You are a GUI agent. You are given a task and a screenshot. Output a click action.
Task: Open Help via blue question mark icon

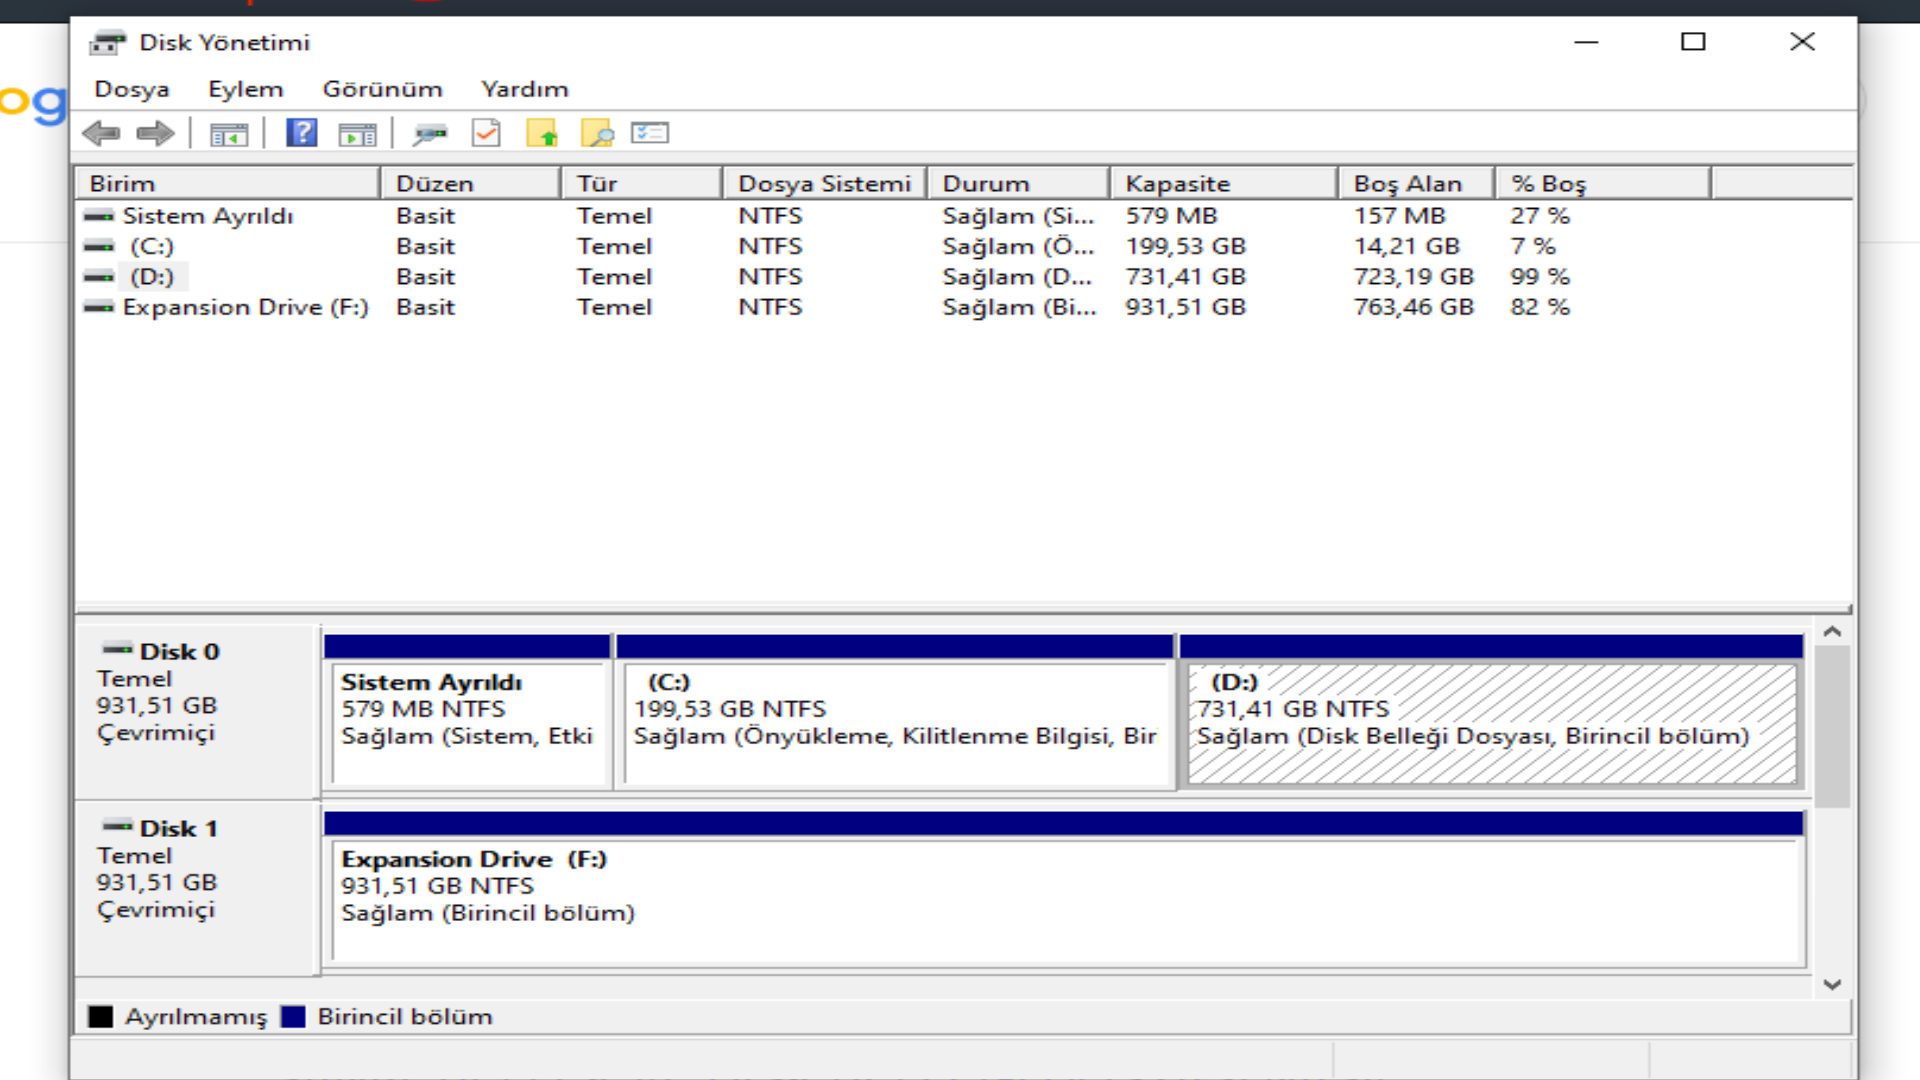(x=301, y=133)
